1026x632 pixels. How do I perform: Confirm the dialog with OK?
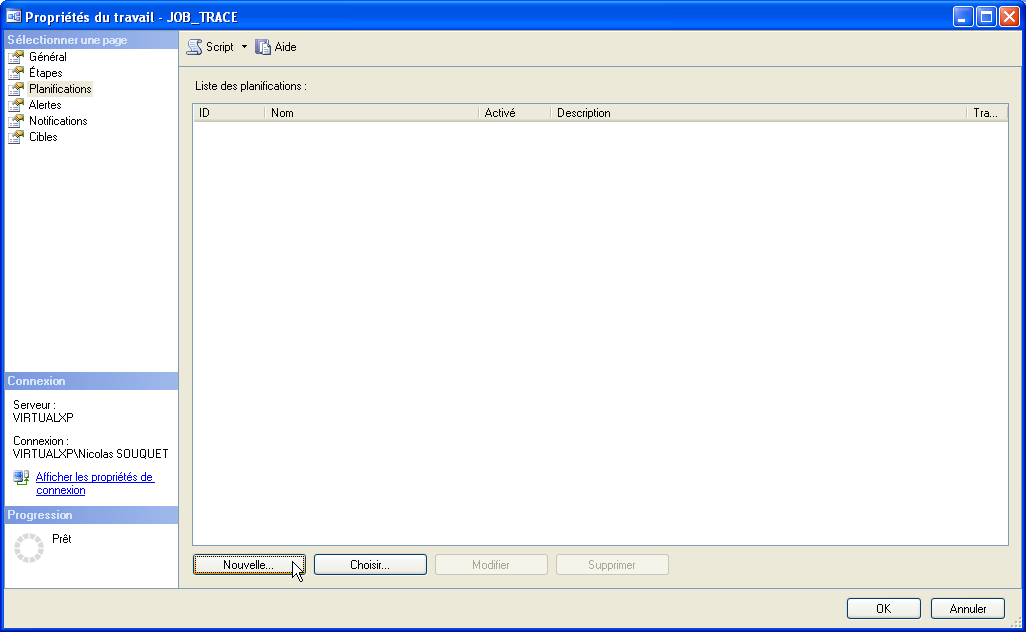[x=883, y=608]
